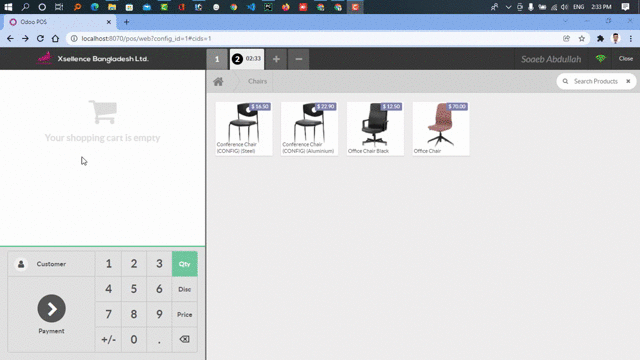640x360 pixels.
Task: Click the backspace key on the numpad
Action: coord(184,339)
